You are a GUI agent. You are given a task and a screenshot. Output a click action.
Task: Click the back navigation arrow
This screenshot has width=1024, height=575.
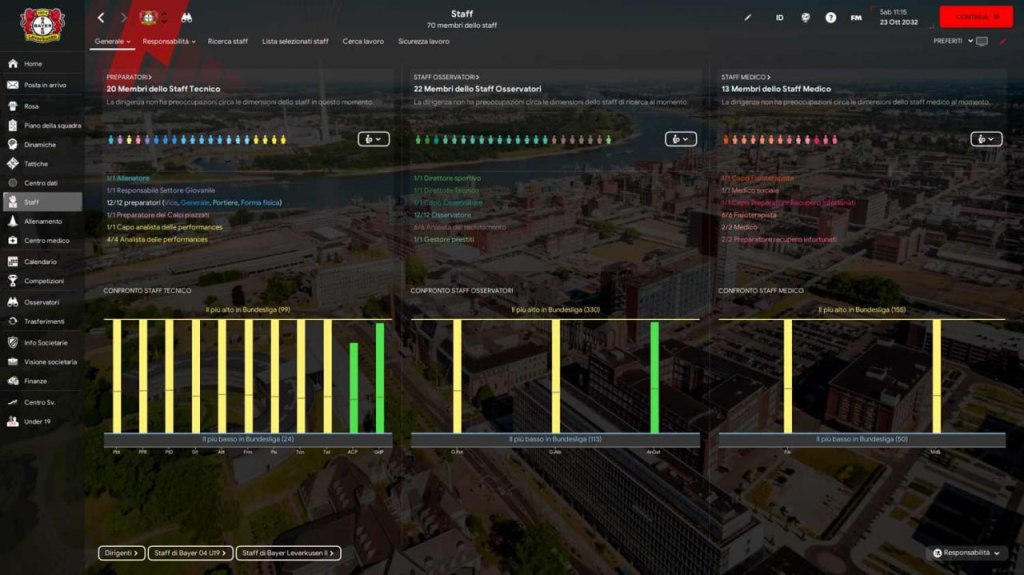(x=101, y=17)
